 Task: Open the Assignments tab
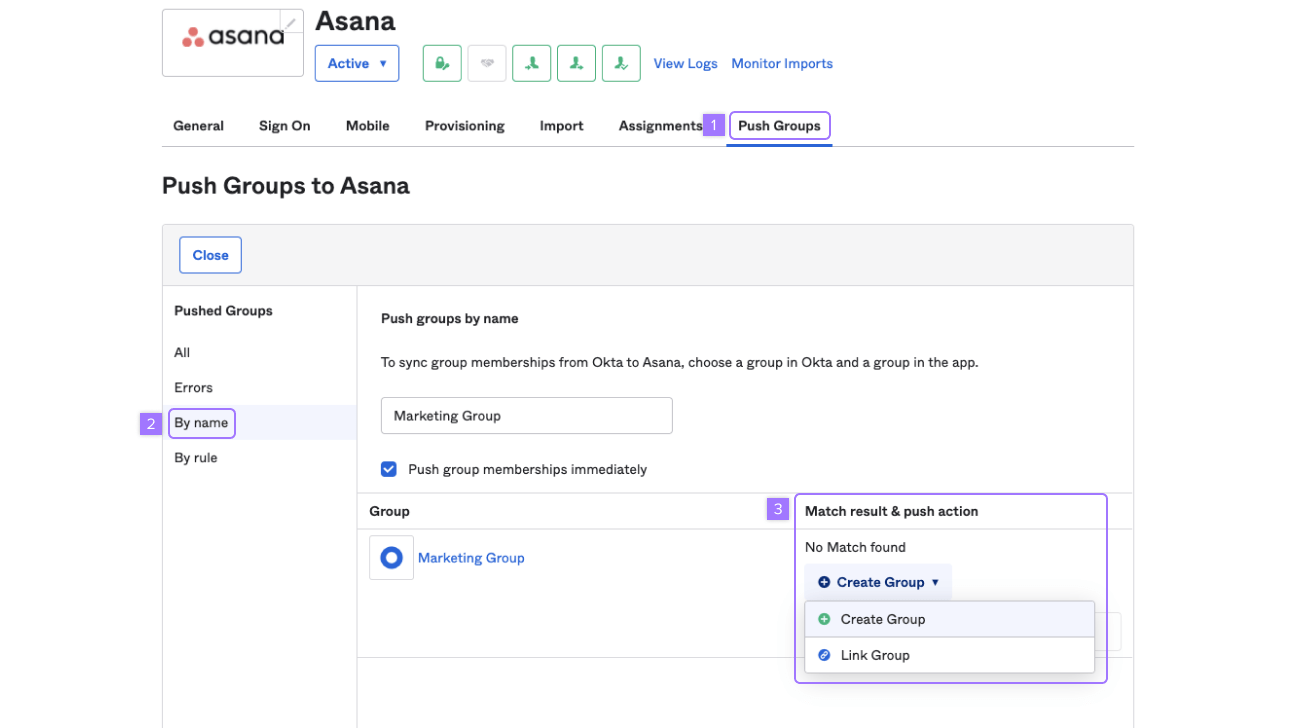tap(660, 126)
